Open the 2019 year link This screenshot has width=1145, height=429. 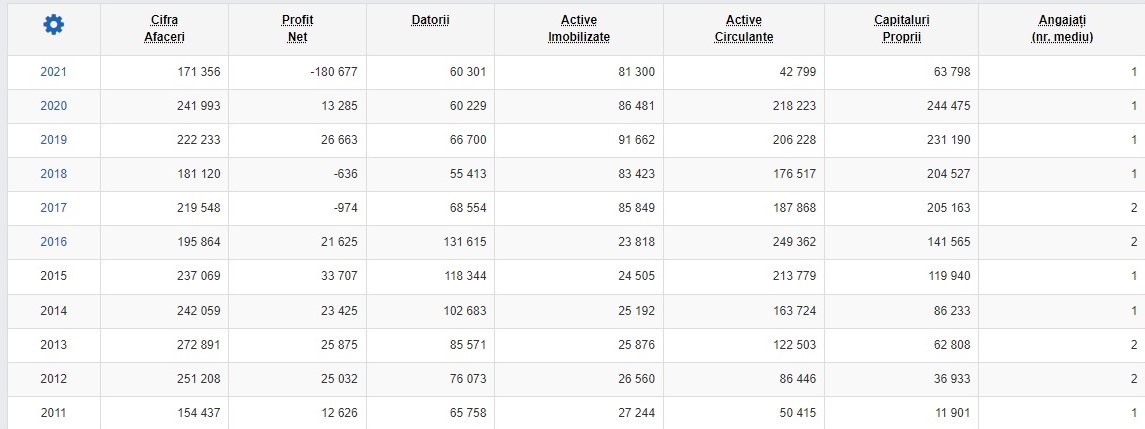click(53, 140)
